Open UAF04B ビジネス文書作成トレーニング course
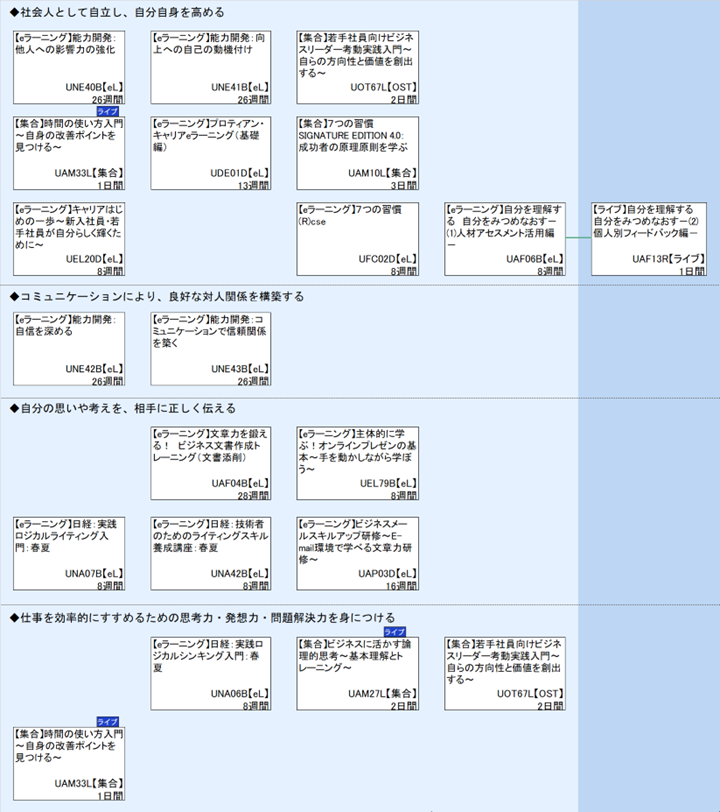 pyautogui.click(x=211, y=463)
